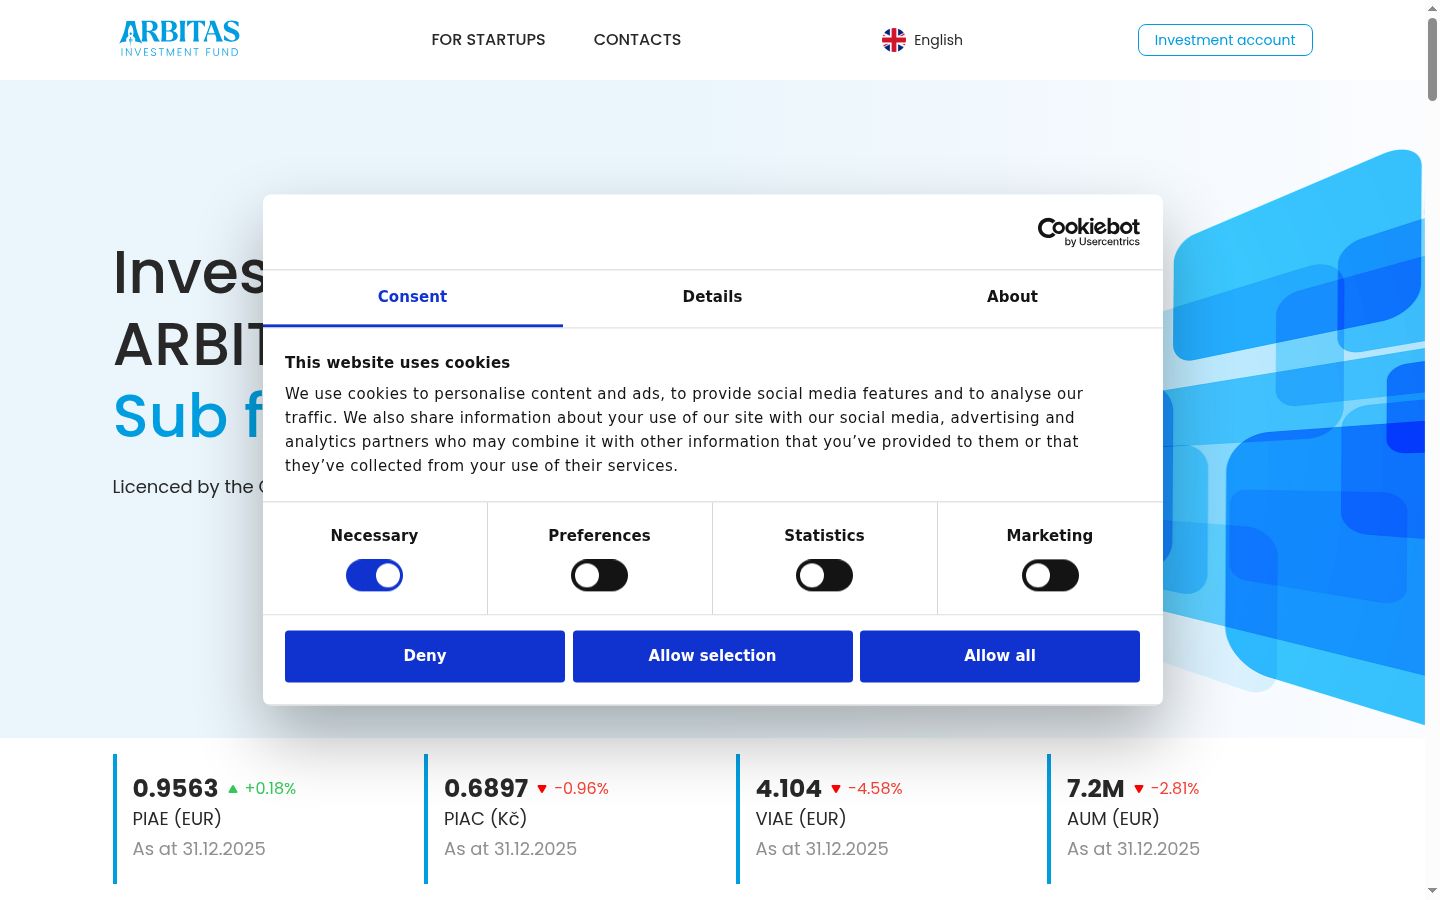Image resolution: width=1440 pixels, height=900 pixels.
Task: Click the +0.18% change figure
Action: [x=270, y=789]
